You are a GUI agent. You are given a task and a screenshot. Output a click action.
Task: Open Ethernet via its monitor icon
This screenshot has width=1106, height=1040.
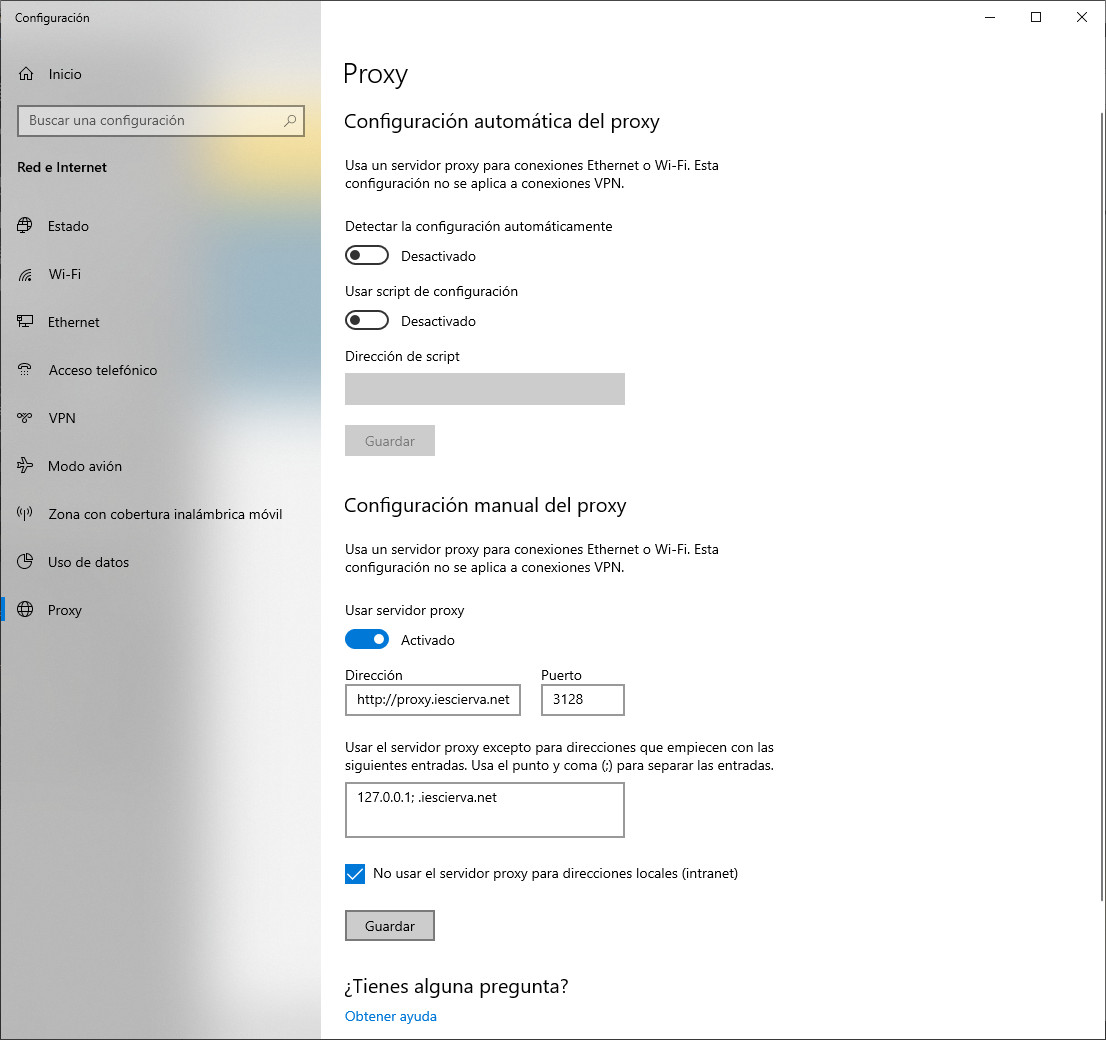click(x=26, y=322)
